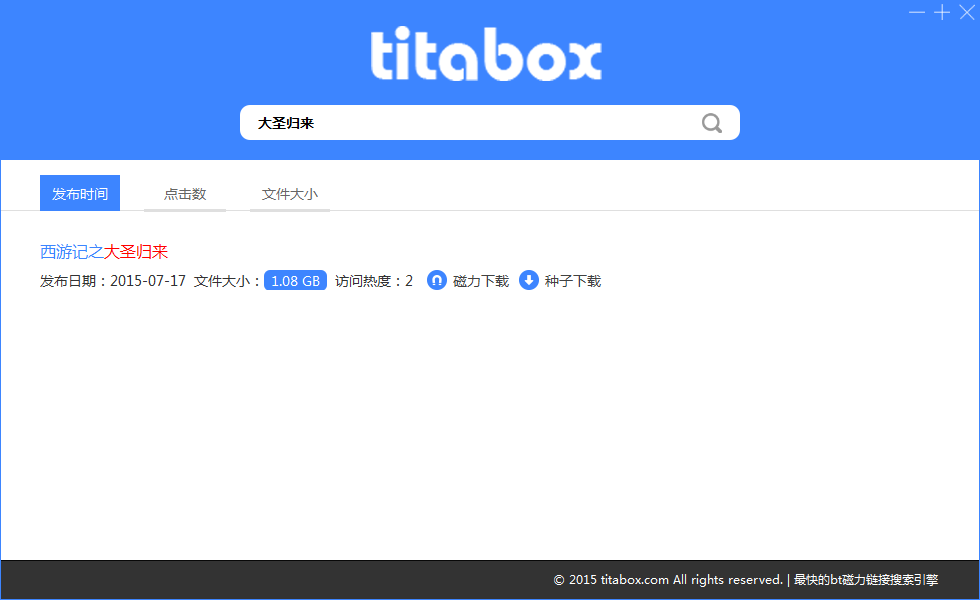Click the 最快的bt磁力链接搜索引擎 footer text
This screenshot has height=600, width=980.
pyautogui.click(x=866, y=580)
